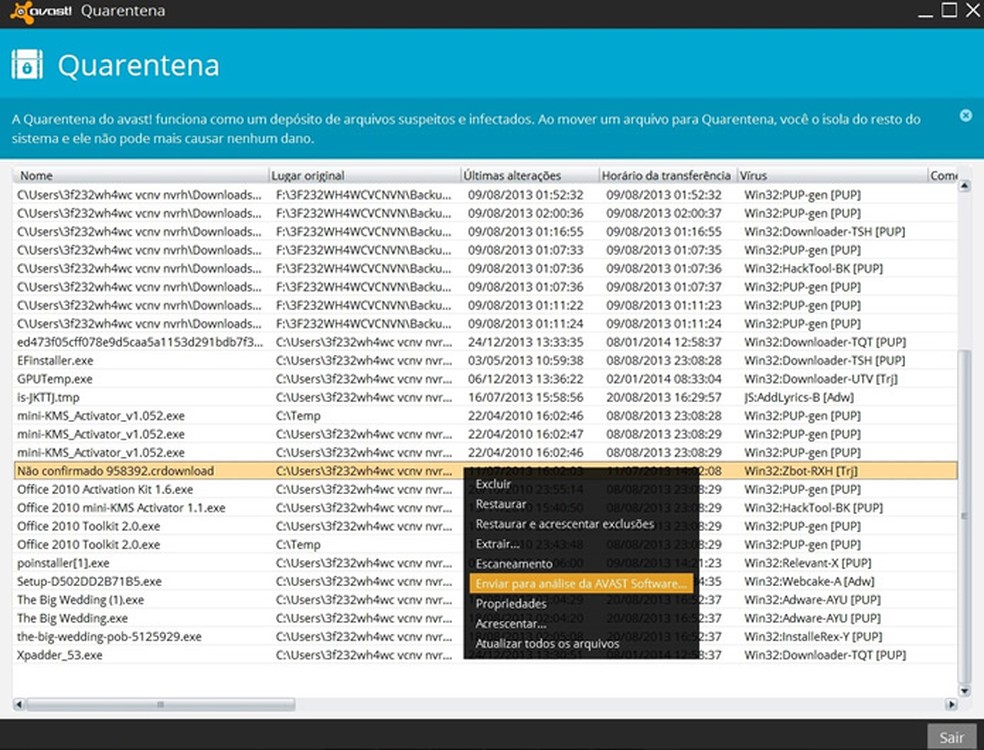Click the scroll right arrow of horizontal scrollbar
984x750 pixels.
[x=951, y=704]
